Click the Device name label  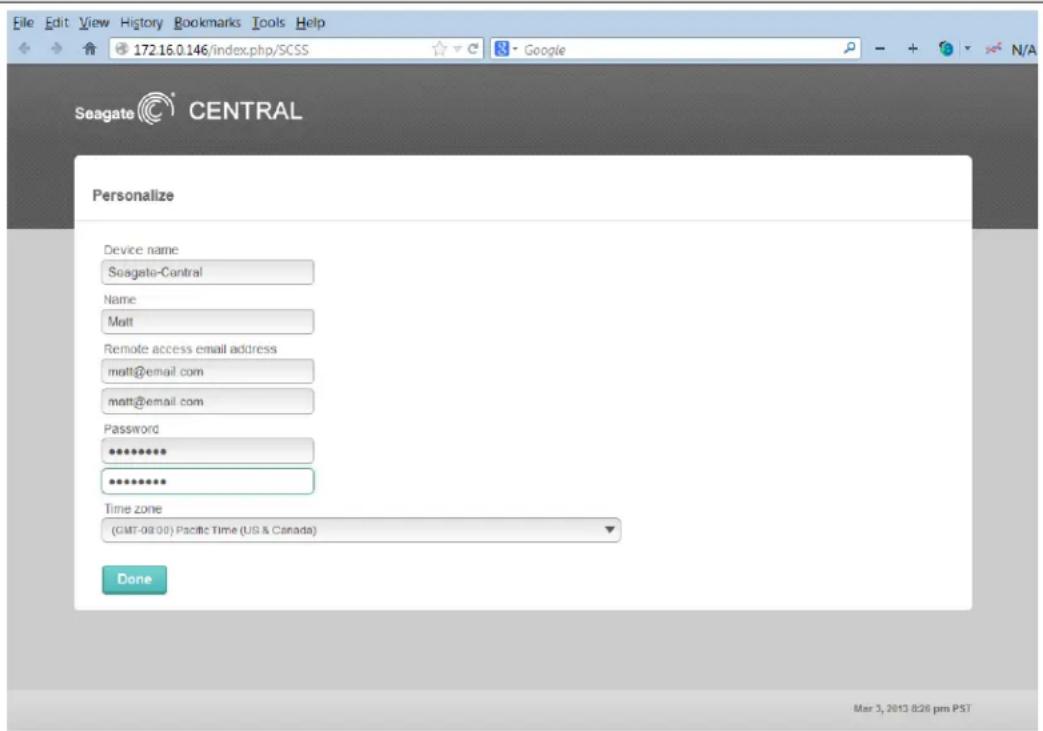(141, 250)
